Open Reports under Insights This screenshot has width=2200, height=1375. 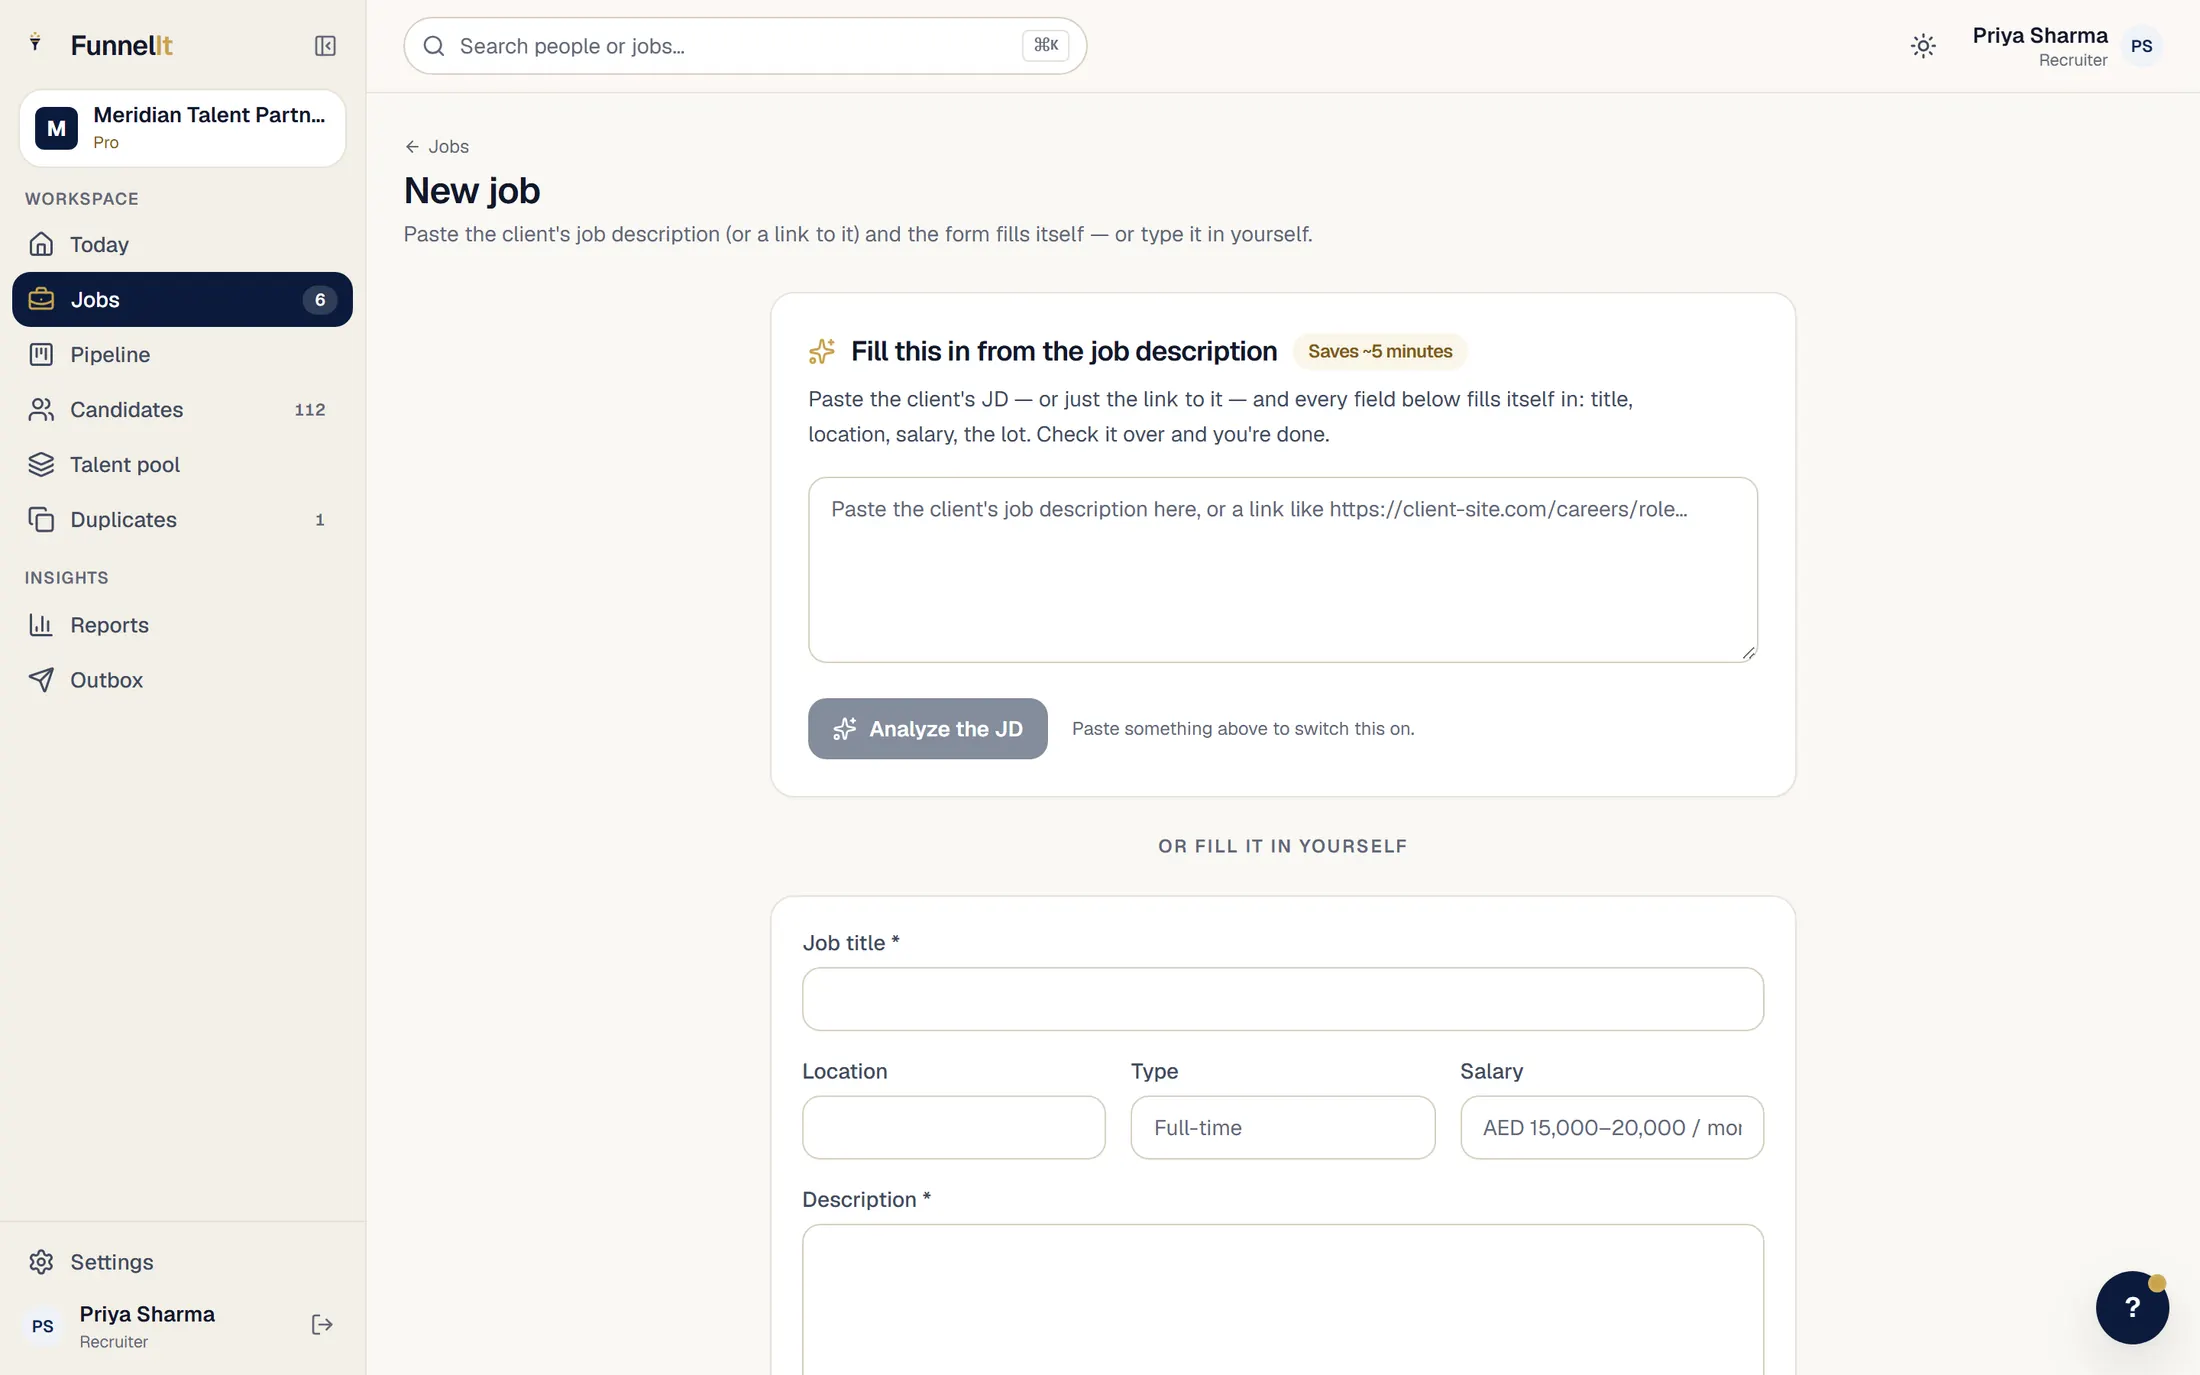pos(182,624)
